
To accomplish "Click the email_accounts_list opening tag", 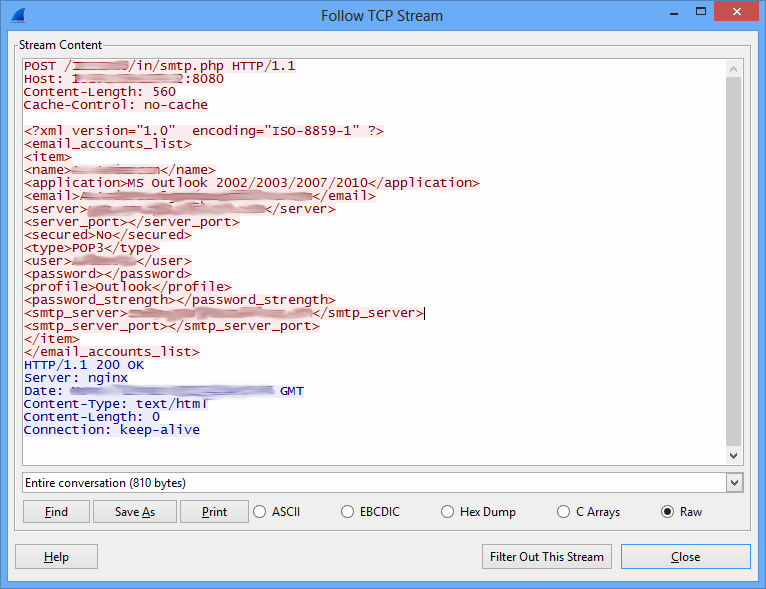I will click(108, 144).
